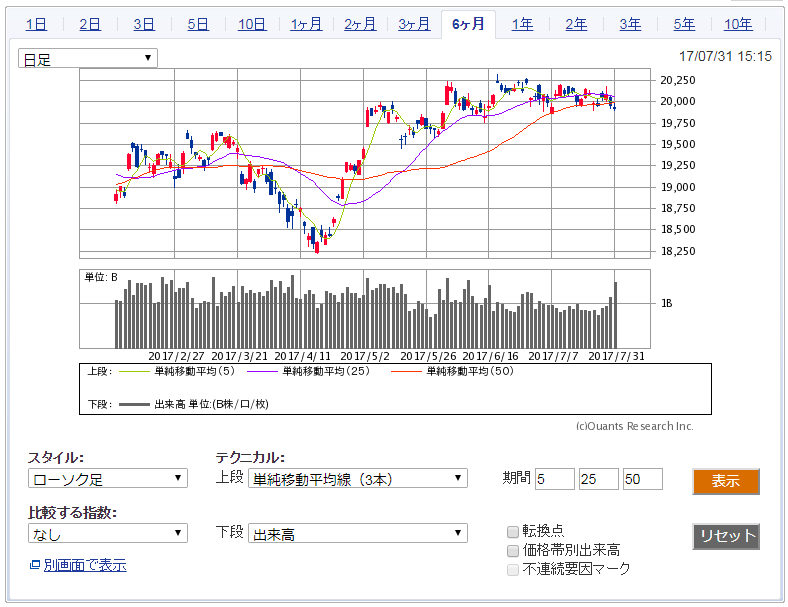Expand the 下段 出来高 dropdown
The height and width of the screenshot is (607, 788).
pos(357,534)
